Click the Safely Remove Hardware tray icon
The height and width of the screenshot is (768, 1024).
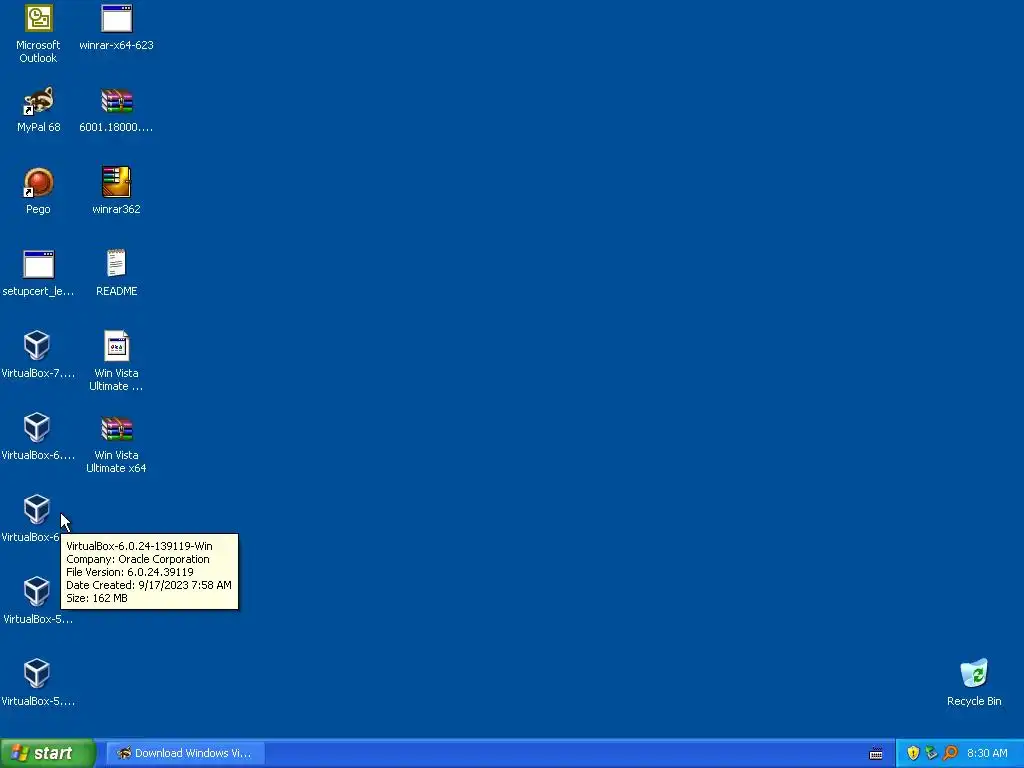[931, 753]
